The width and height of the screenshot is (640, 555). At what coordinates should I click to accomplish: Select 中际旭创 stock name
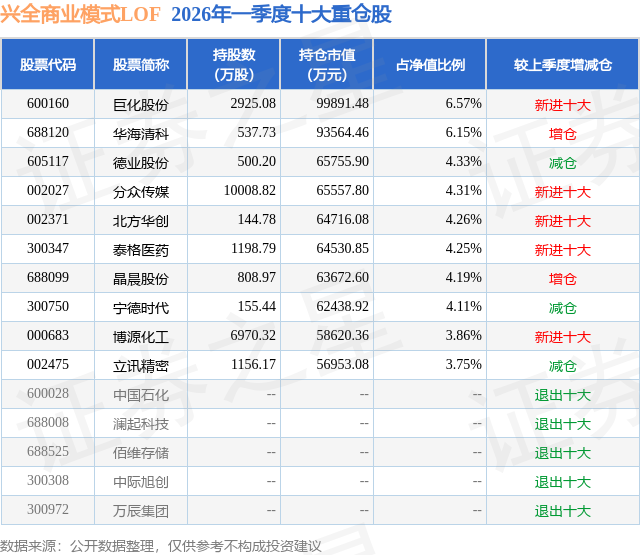click(141, 482)
